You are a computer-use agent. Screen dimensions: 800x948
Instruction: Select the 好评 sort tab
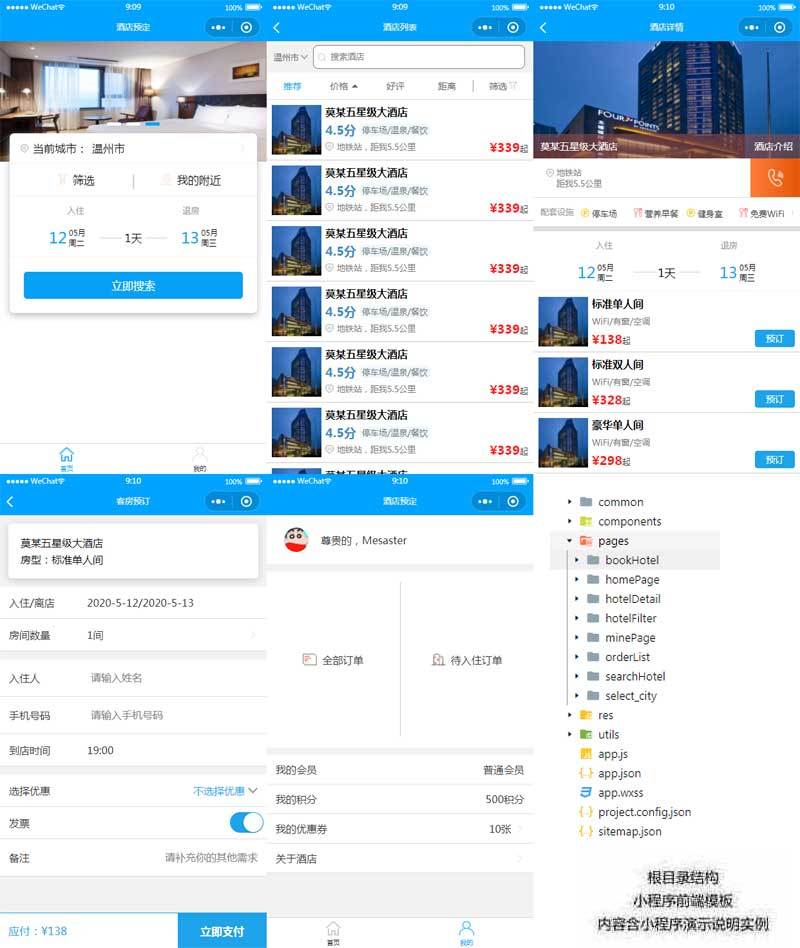395,87
